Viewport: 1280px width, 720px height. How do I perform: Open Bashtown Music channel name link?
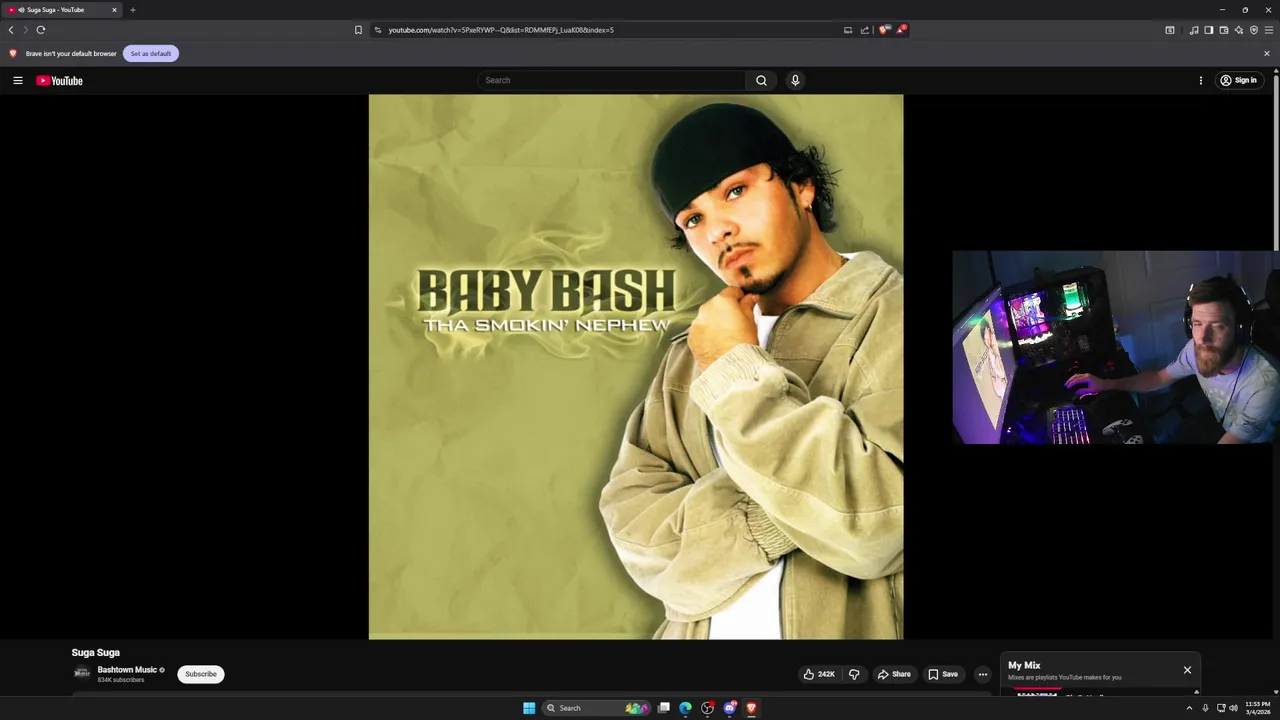point(127,669)
